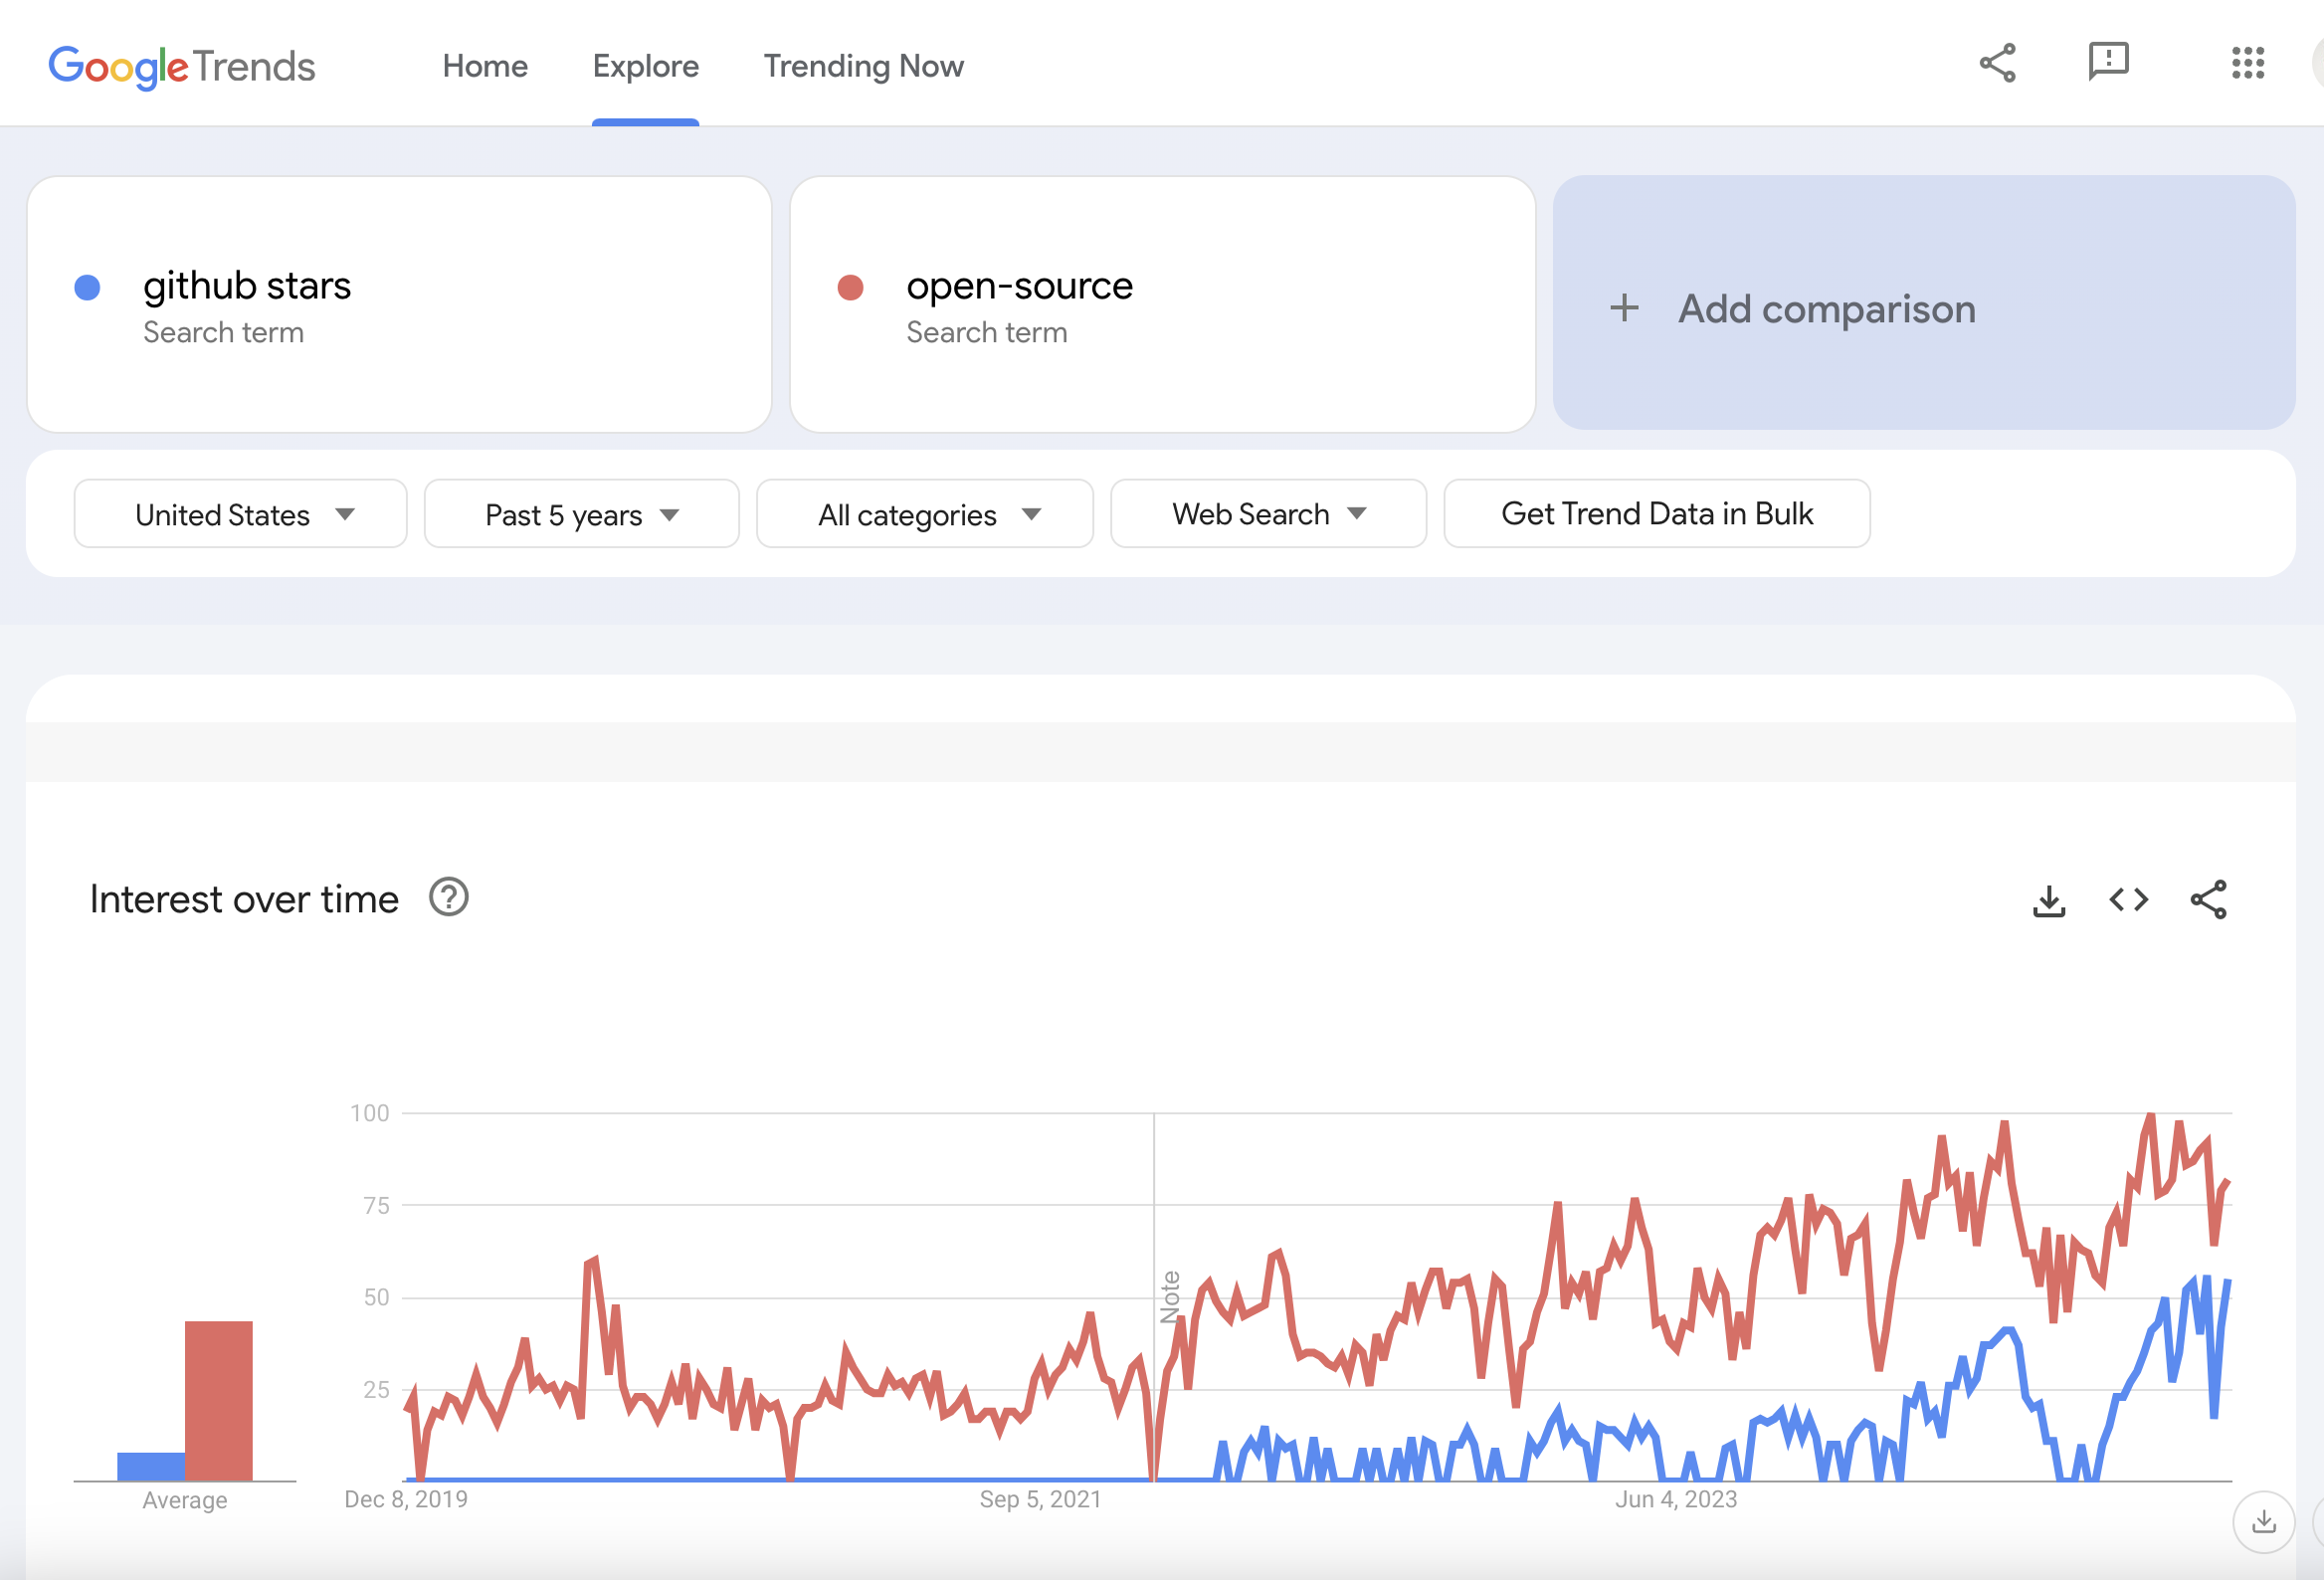Click Get Trend Data in Bulk

tap(1656, 514)
